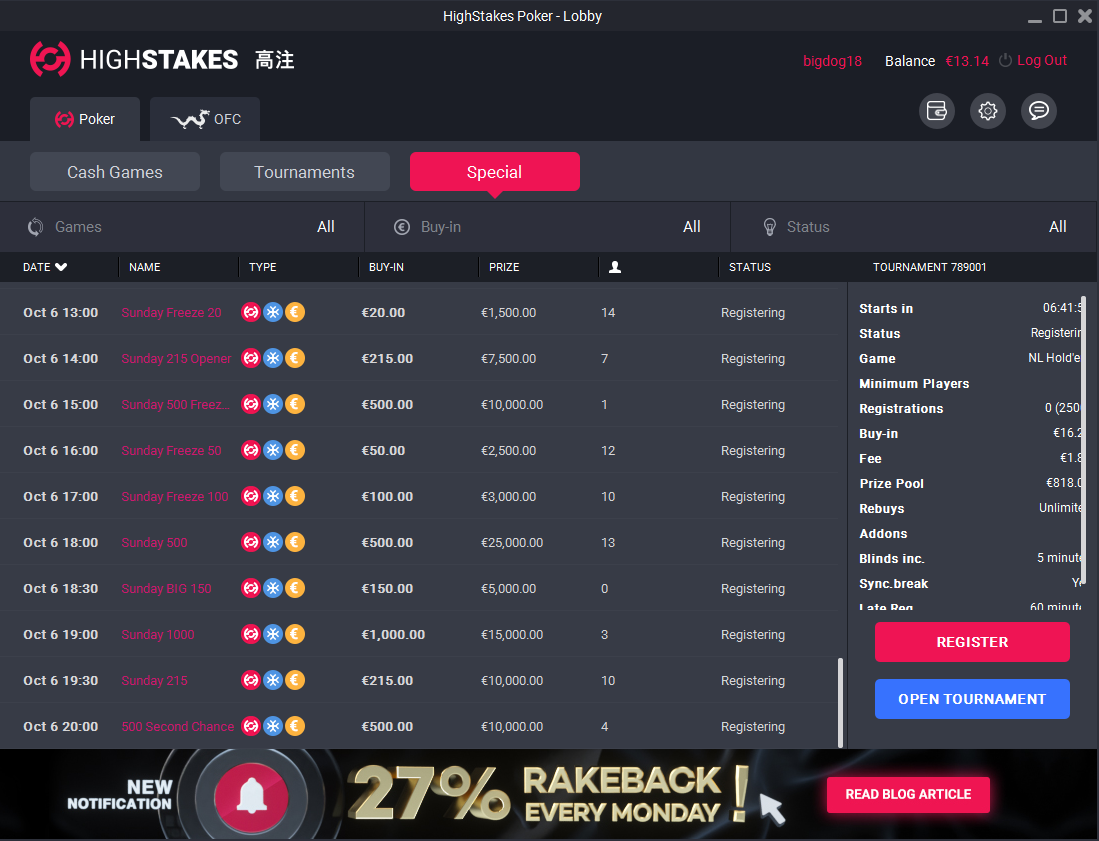The height and width of the screenshot is (841, 1099).
Task: Click the Open Tournament button
Action: pos(972,699)
